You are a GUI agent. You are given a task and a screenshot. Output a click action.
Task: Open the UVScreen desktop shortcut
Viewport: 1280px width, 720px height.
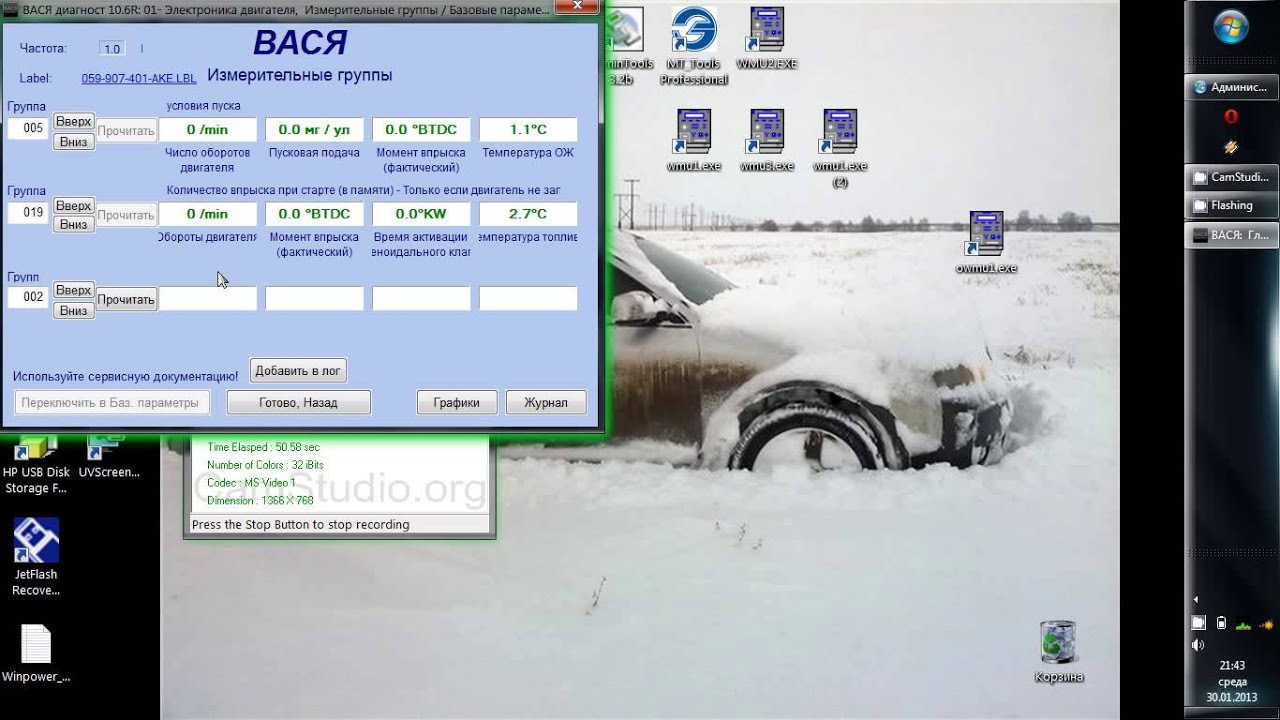click(108, 459)
